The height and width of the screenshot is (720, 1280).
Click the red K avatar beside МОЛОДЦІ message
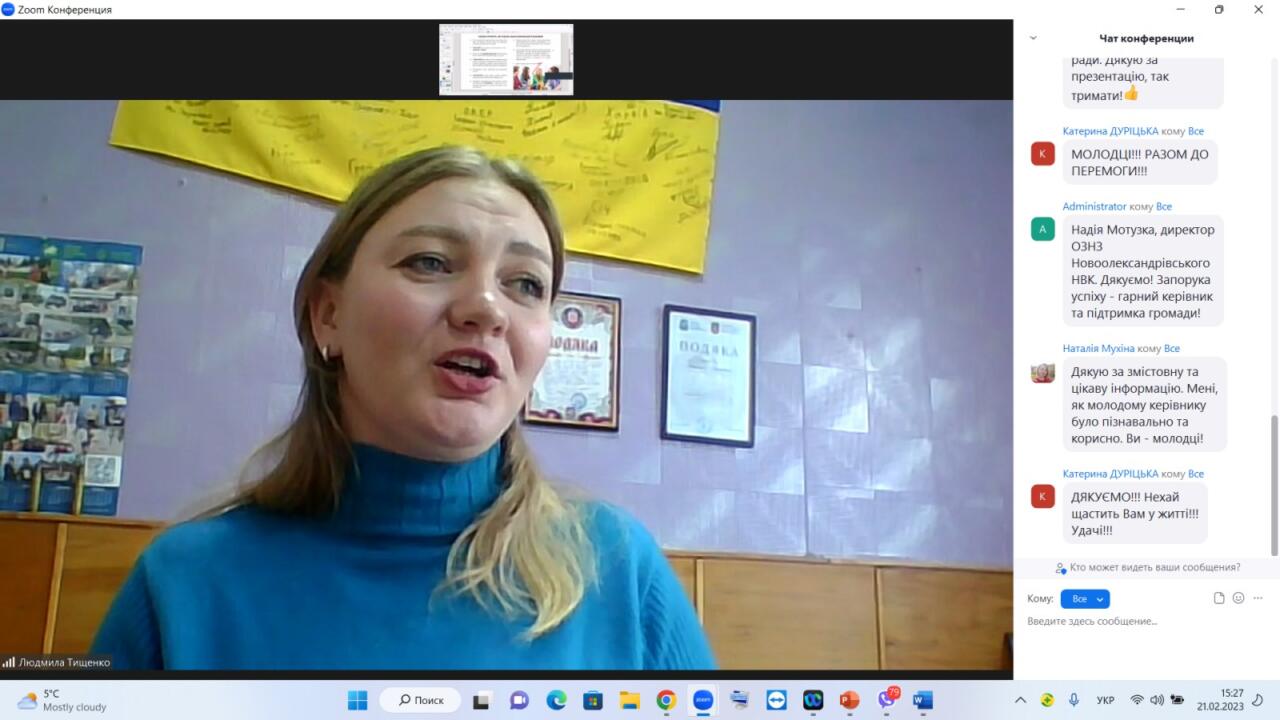pos(1043,153)
